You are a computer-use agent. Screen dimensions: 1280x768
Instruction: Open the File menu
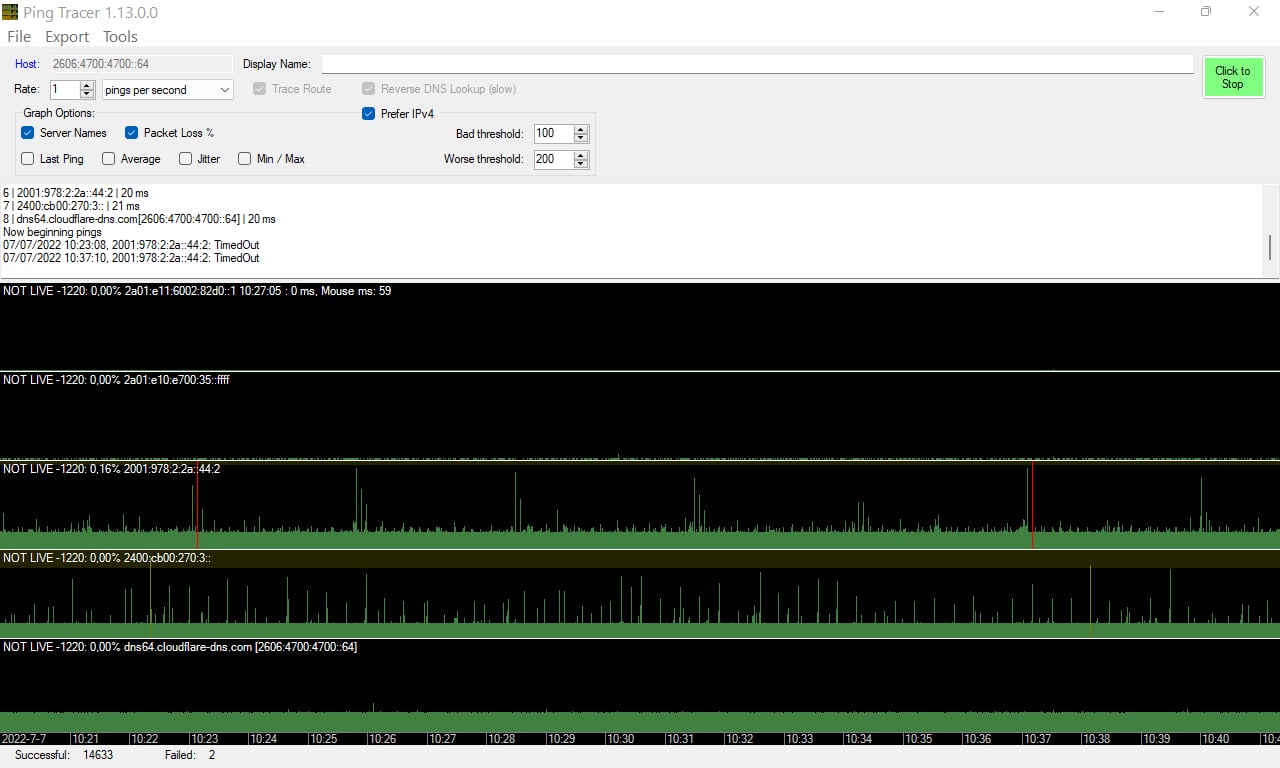click(x=19, y=37)
